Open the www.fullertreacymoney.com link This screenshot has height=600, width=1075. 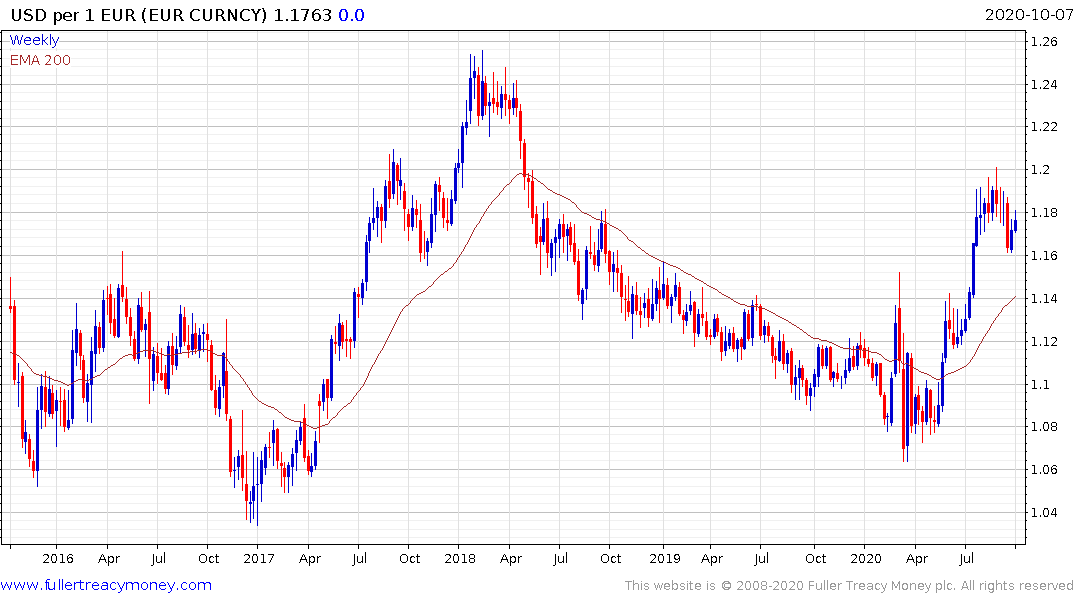106,585
